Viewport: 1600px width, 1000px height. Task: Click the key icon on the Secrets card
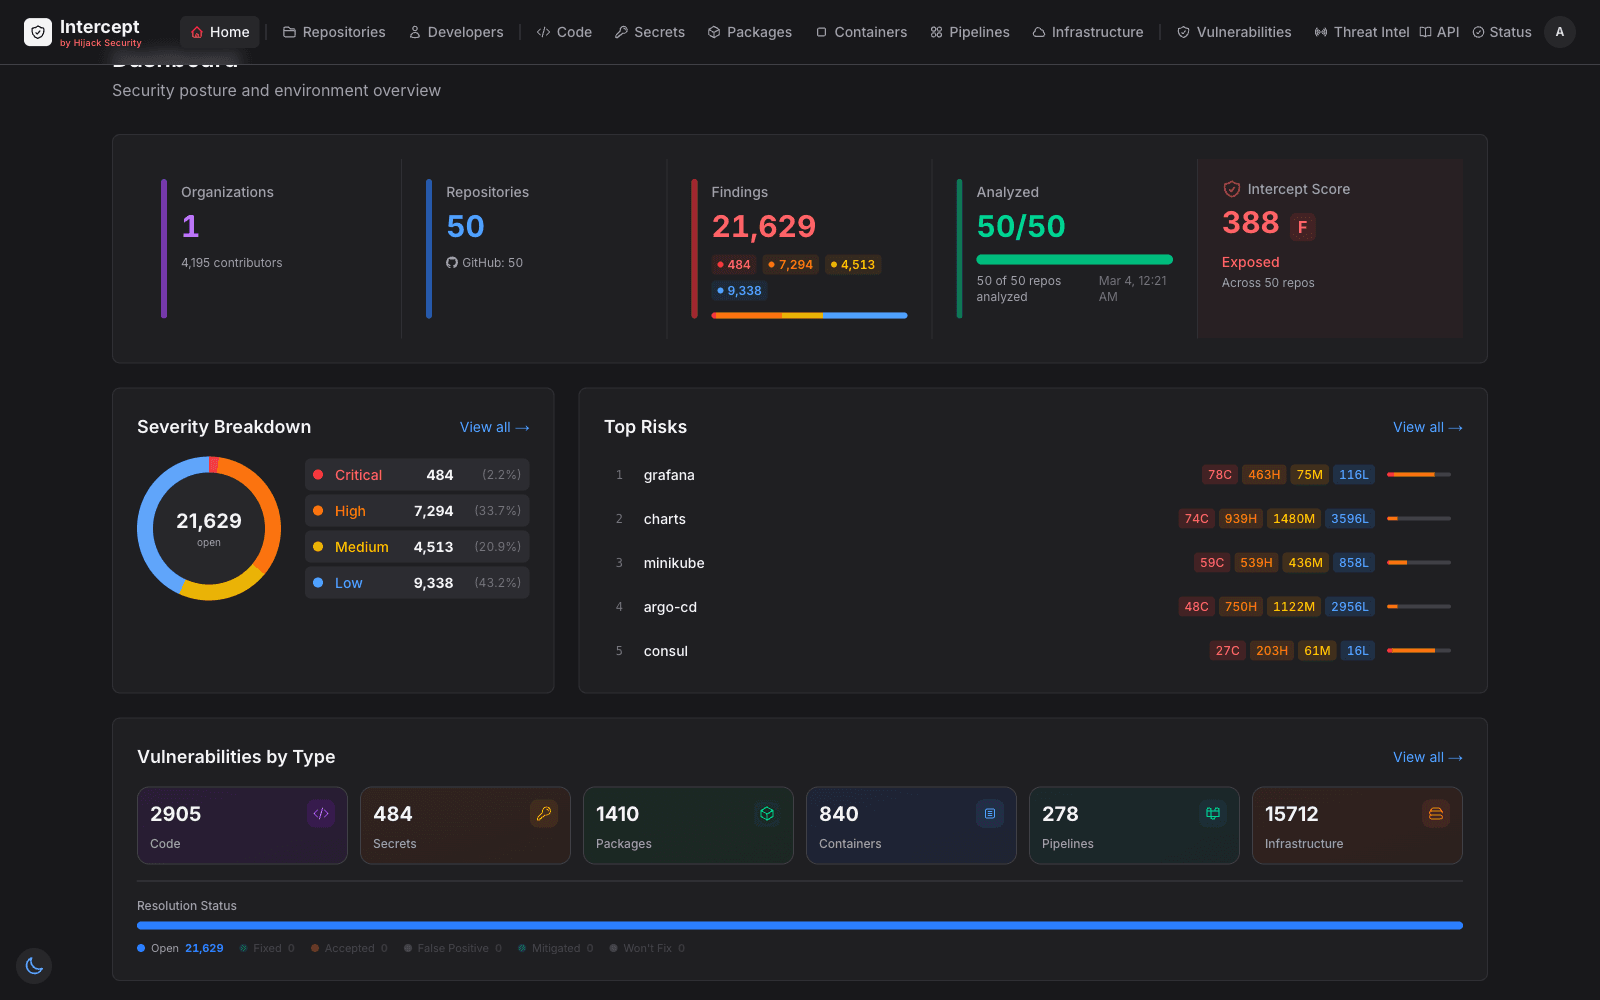544,814
